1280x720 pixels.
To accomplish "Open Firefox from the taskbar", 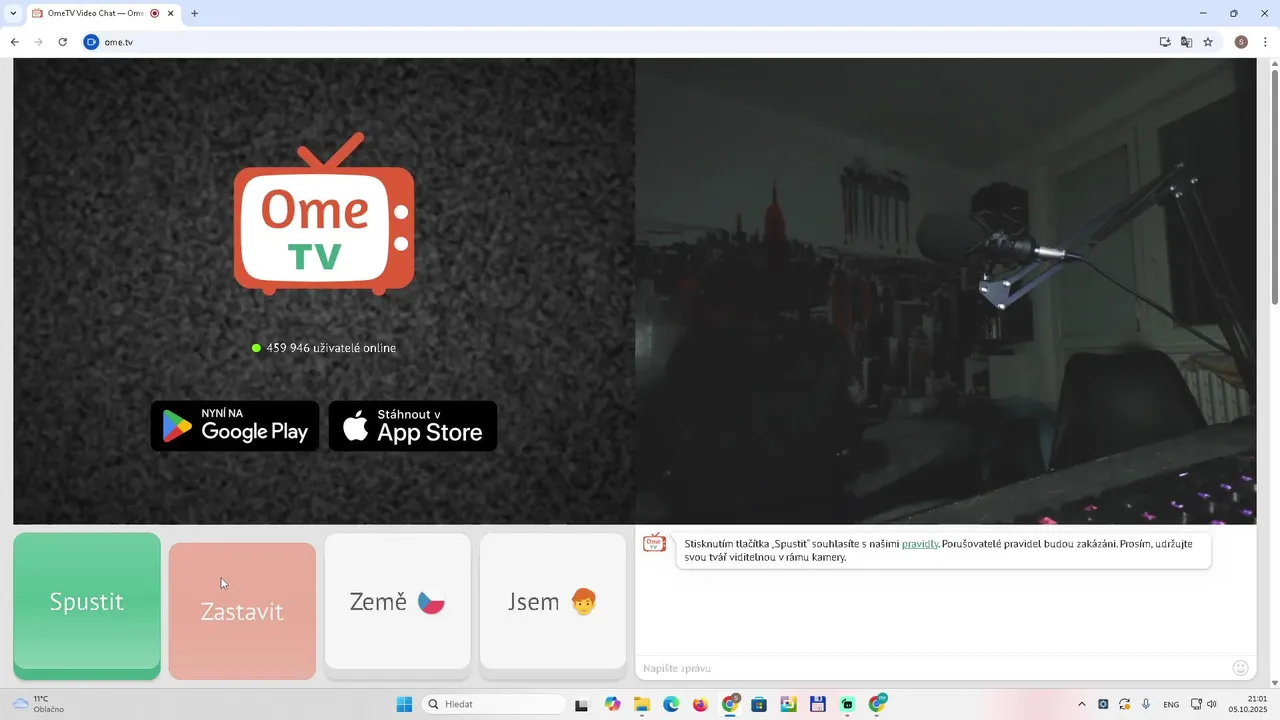I will pyautogui.click(x=700, y=704).
